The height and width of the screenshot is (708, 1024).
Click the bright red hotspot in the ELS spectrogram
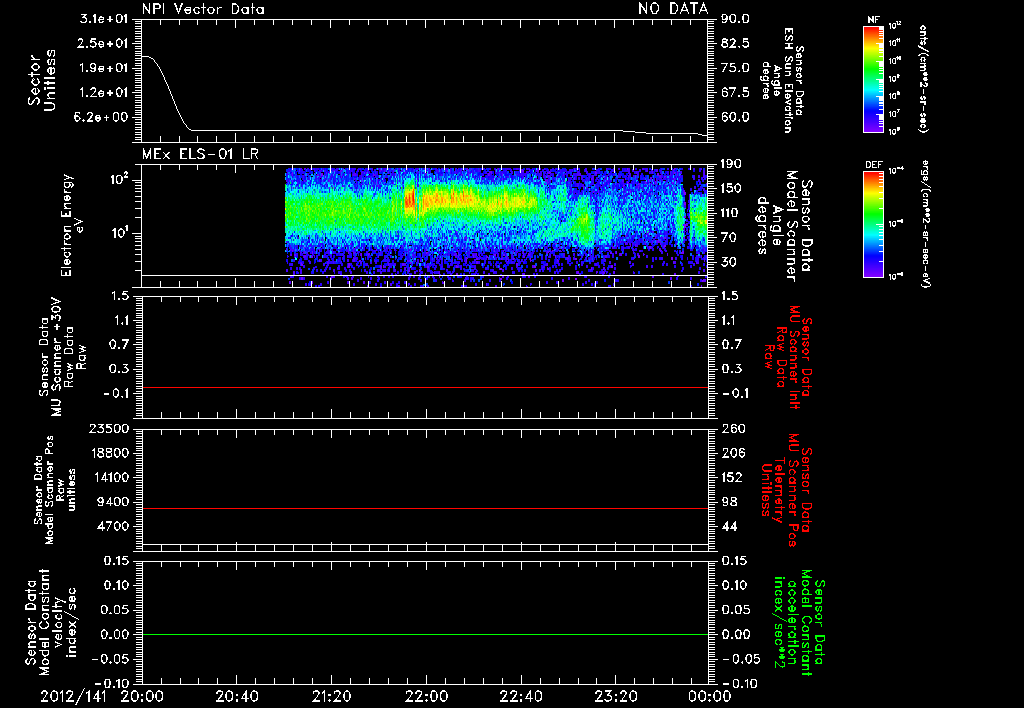(410, 198)
